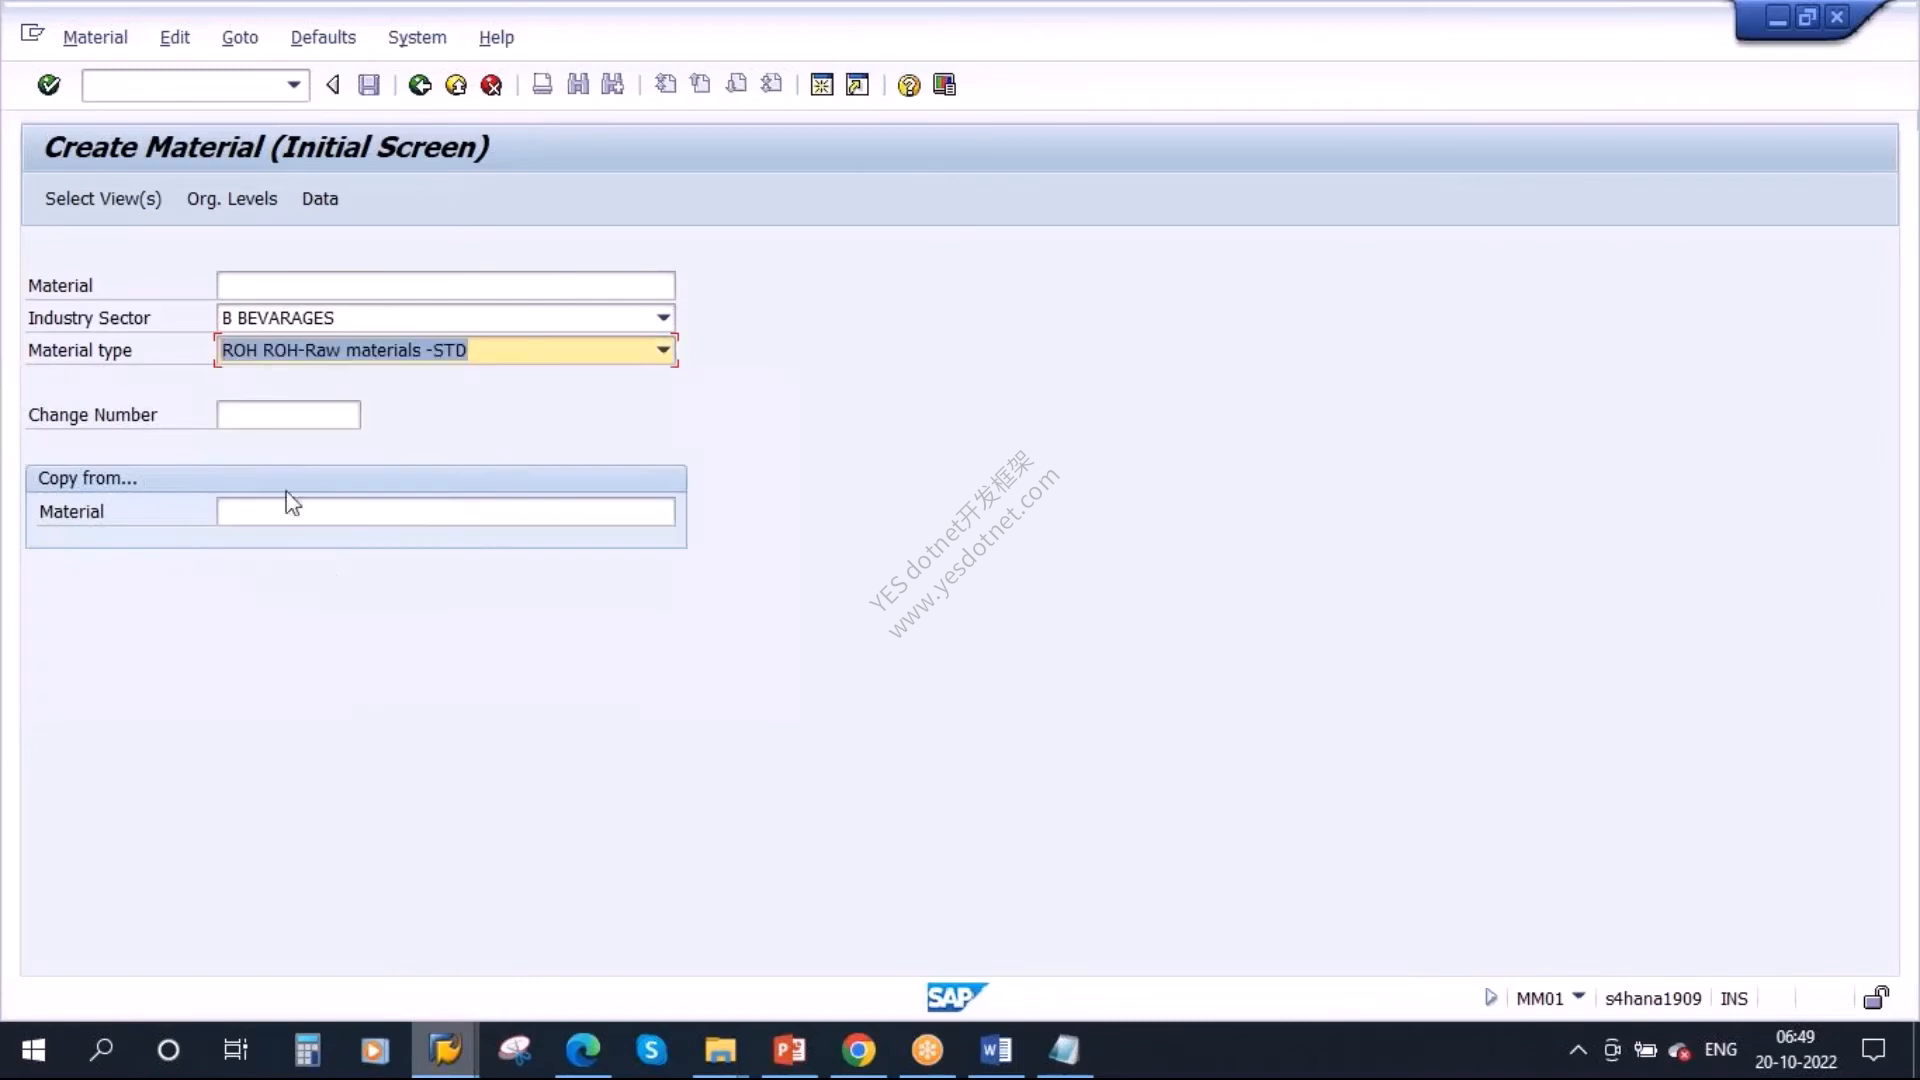Viewport: 1920px width, 1080px height.
Task: Open the command field dropdown arrow
Action: click(293, 85)
